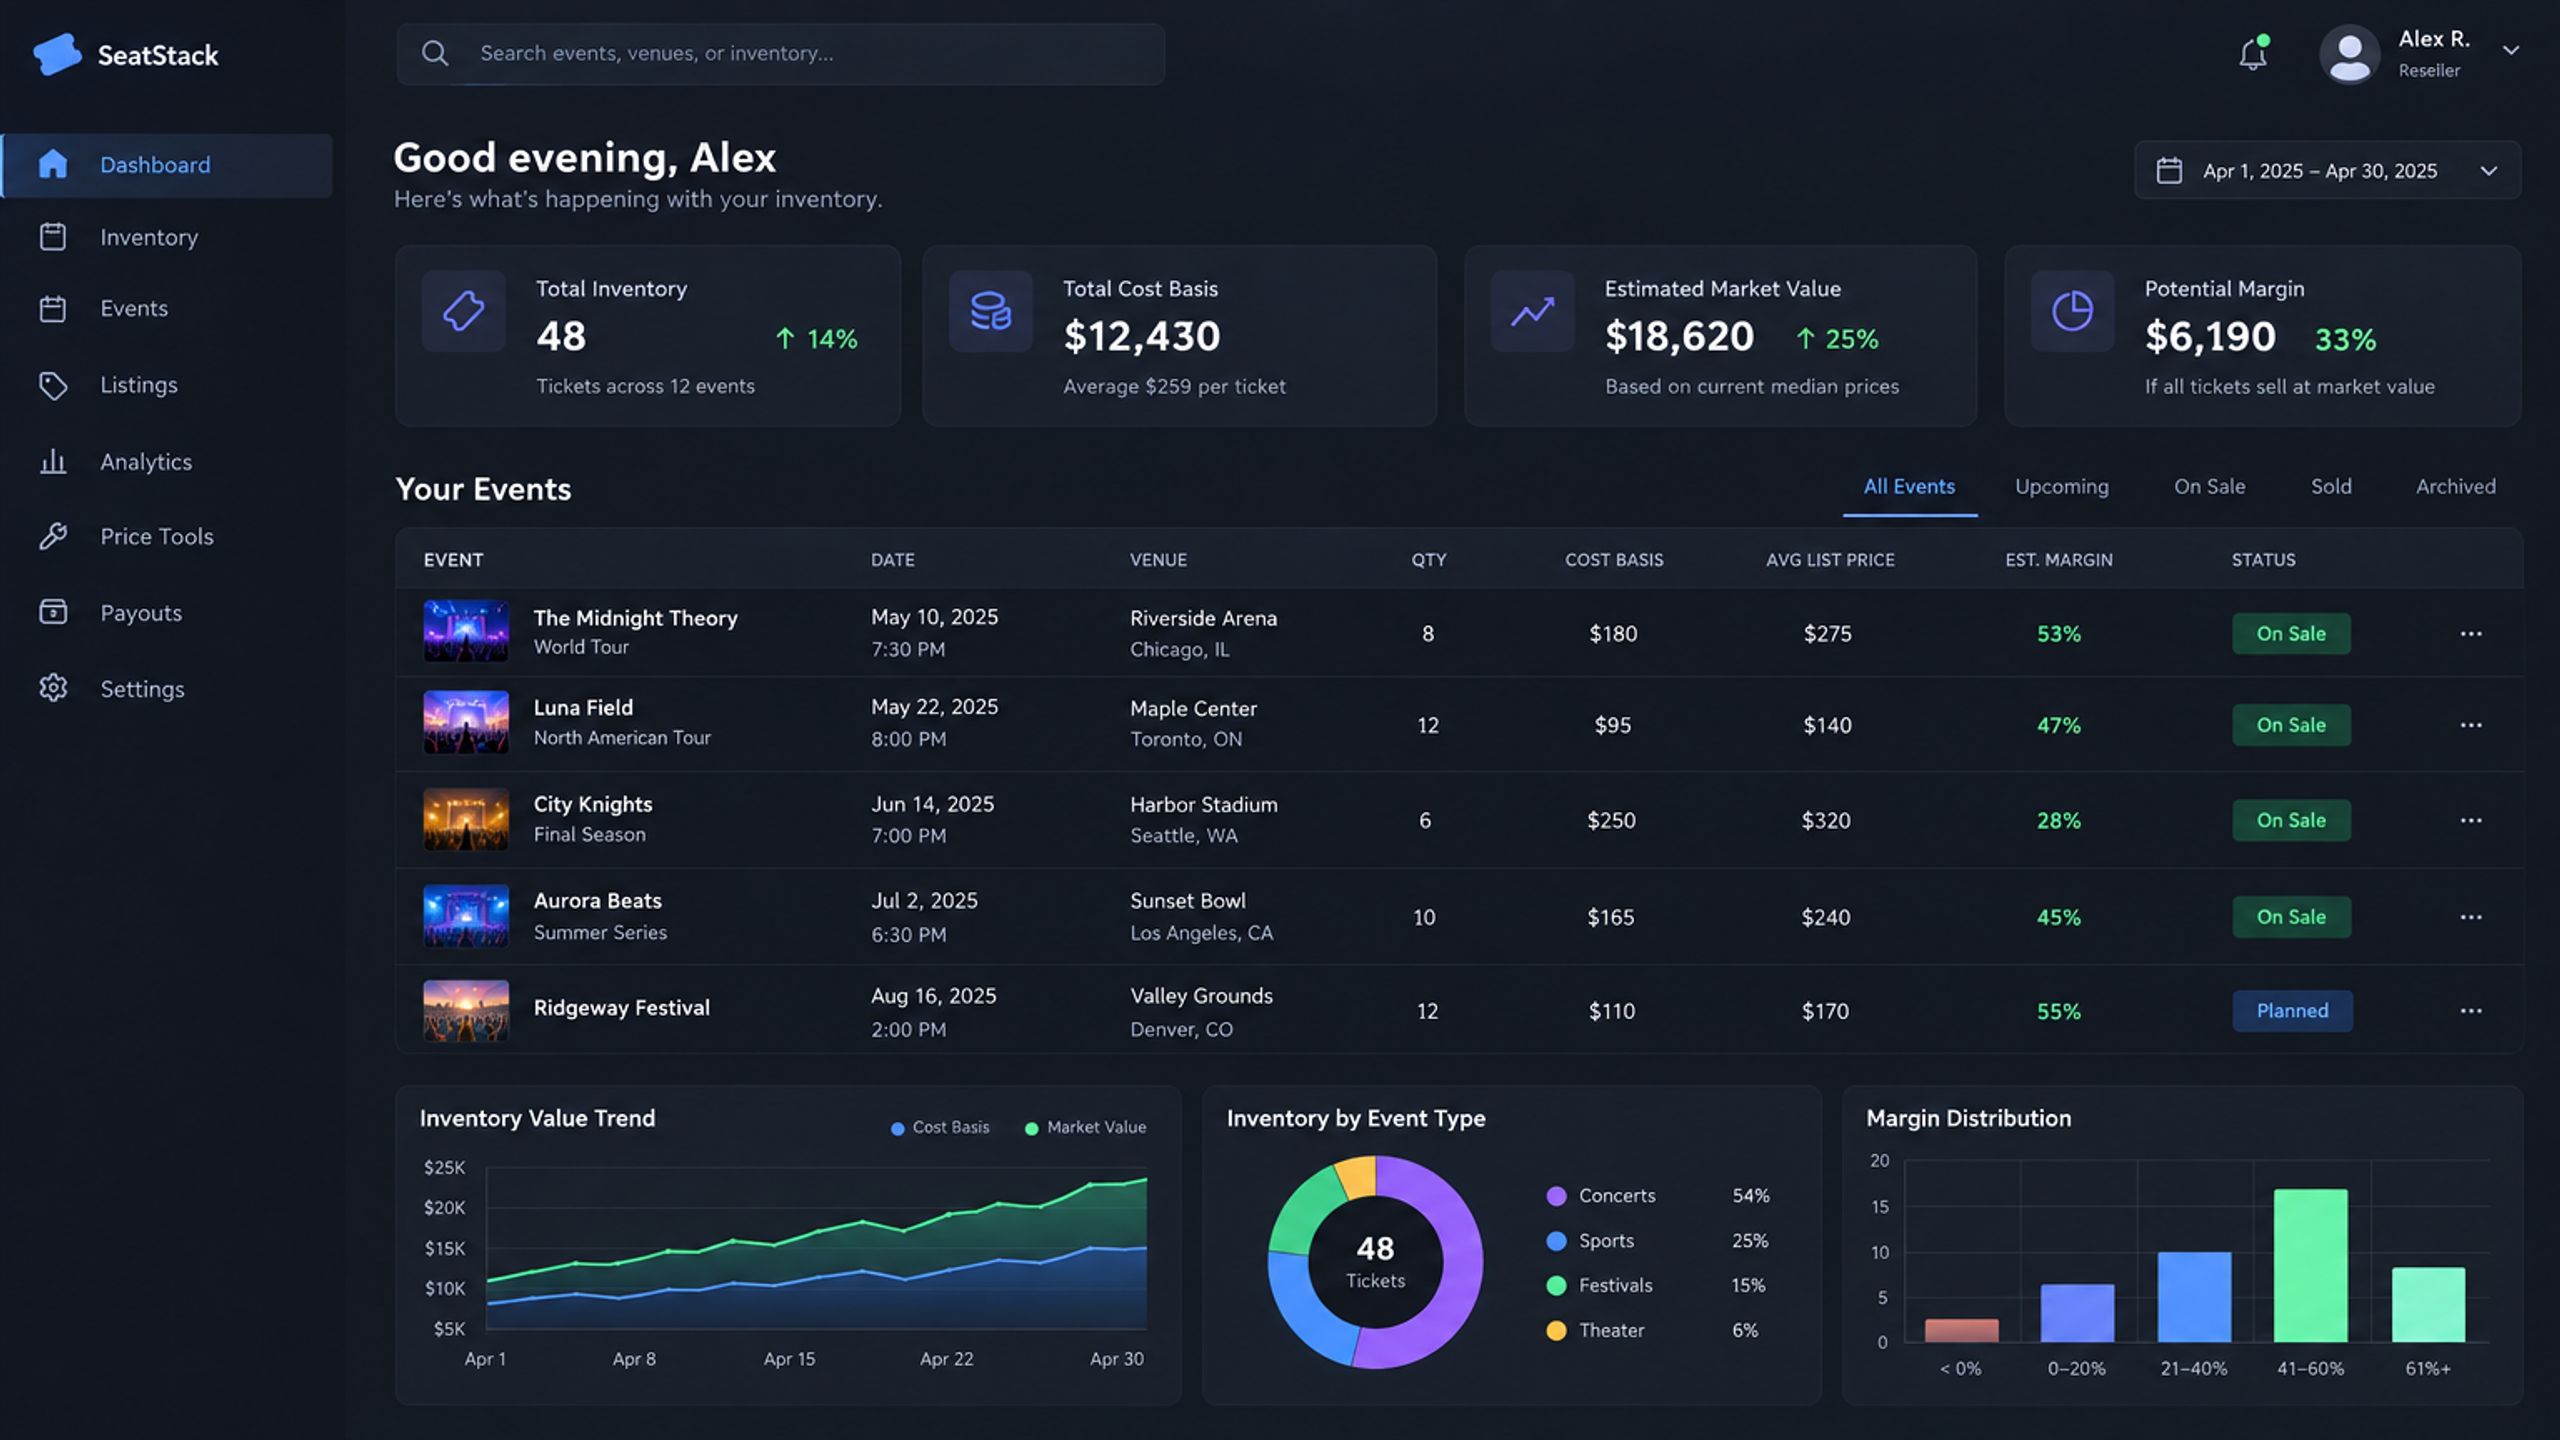Click the Settings gear icon
Viewport: 2560px width, 1440px height.
[x=53, y=688]
